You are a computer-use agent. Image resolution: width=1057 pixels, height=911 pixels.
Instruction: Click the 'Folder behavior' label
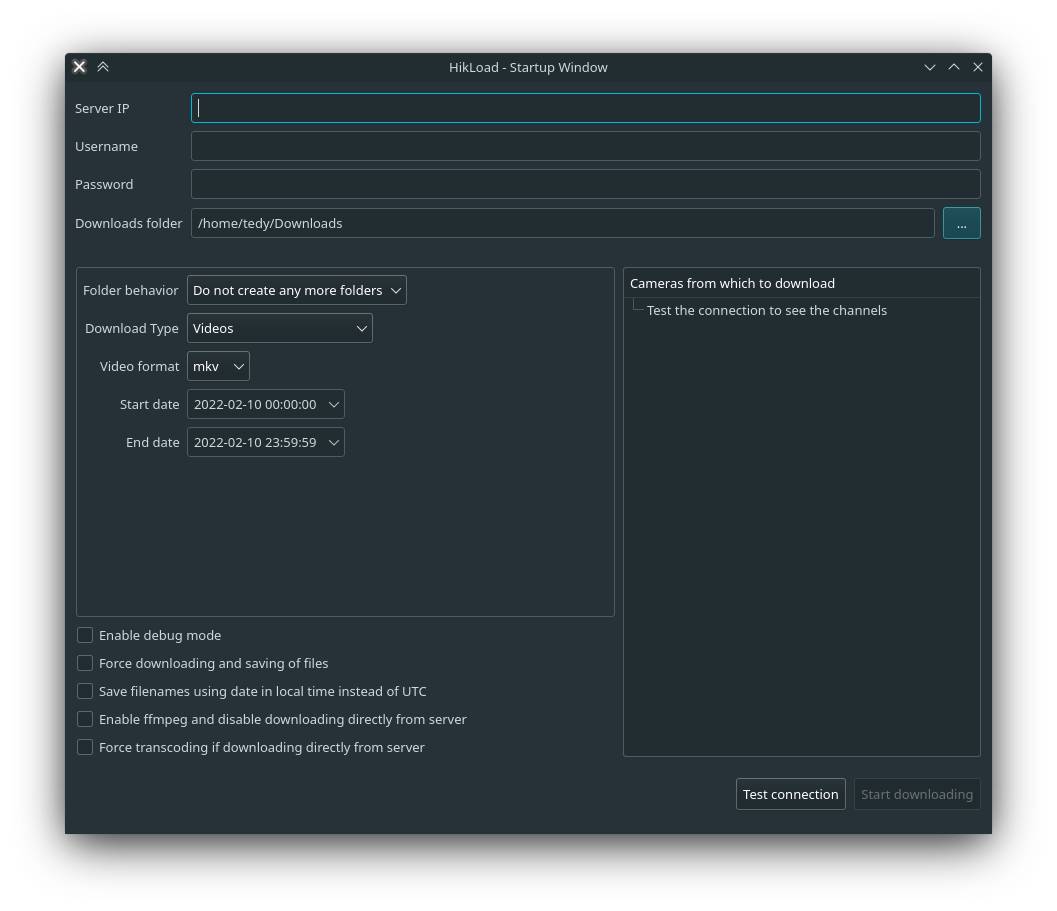point(131,291)
